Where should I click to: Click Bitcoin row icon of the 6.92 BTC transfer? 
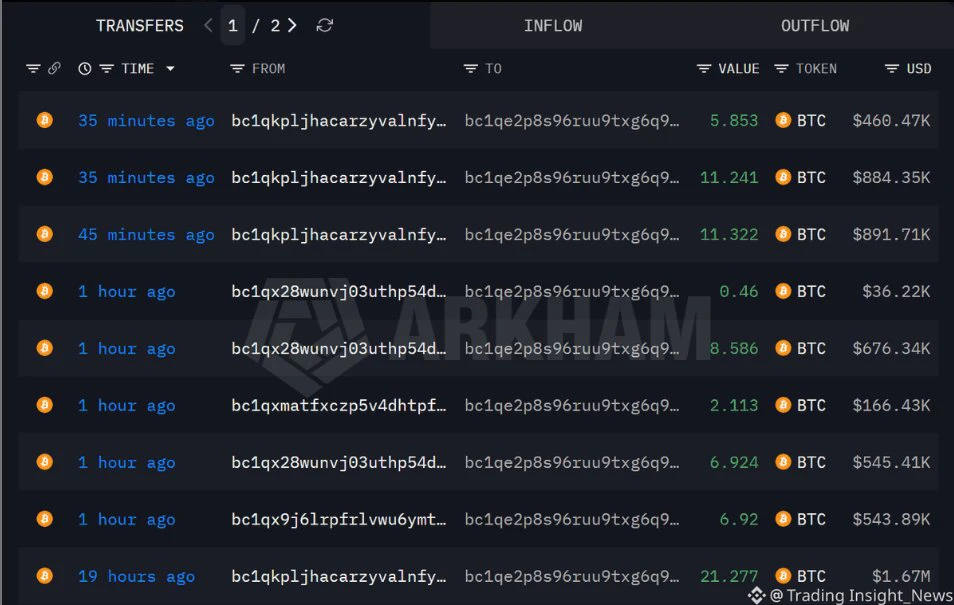point(44,519)
